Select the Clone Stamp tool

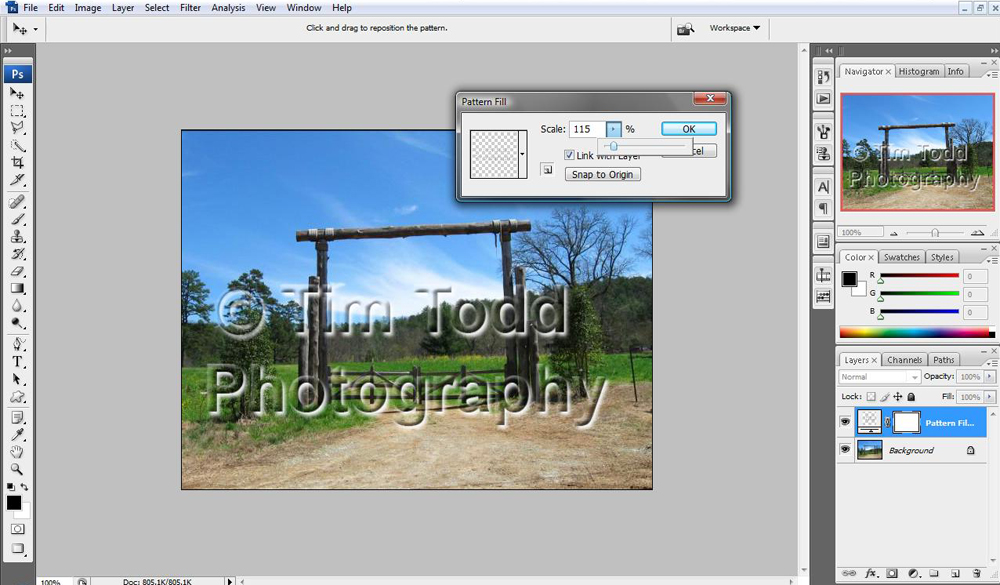pyautogui.click(x=17, y=237)
